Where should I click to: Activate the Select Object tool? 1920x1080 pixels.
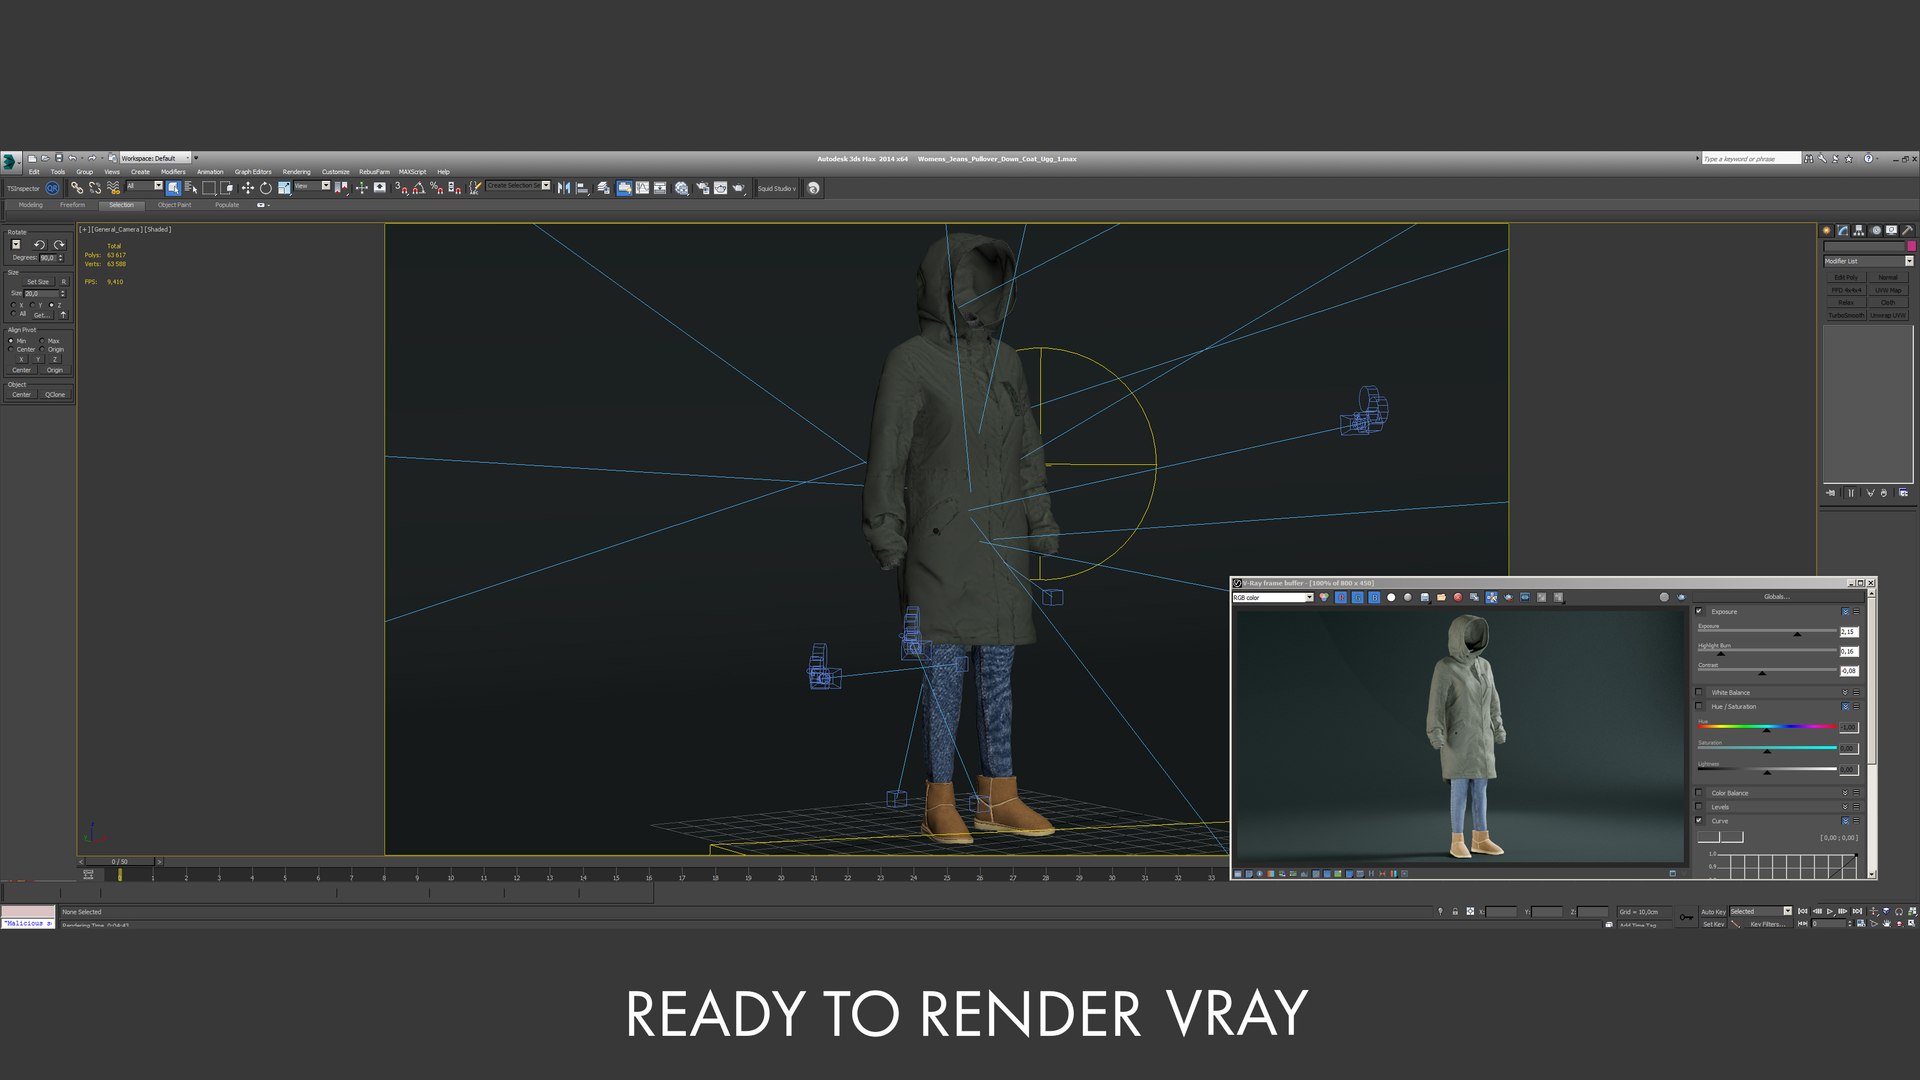(x=173, y=187)
